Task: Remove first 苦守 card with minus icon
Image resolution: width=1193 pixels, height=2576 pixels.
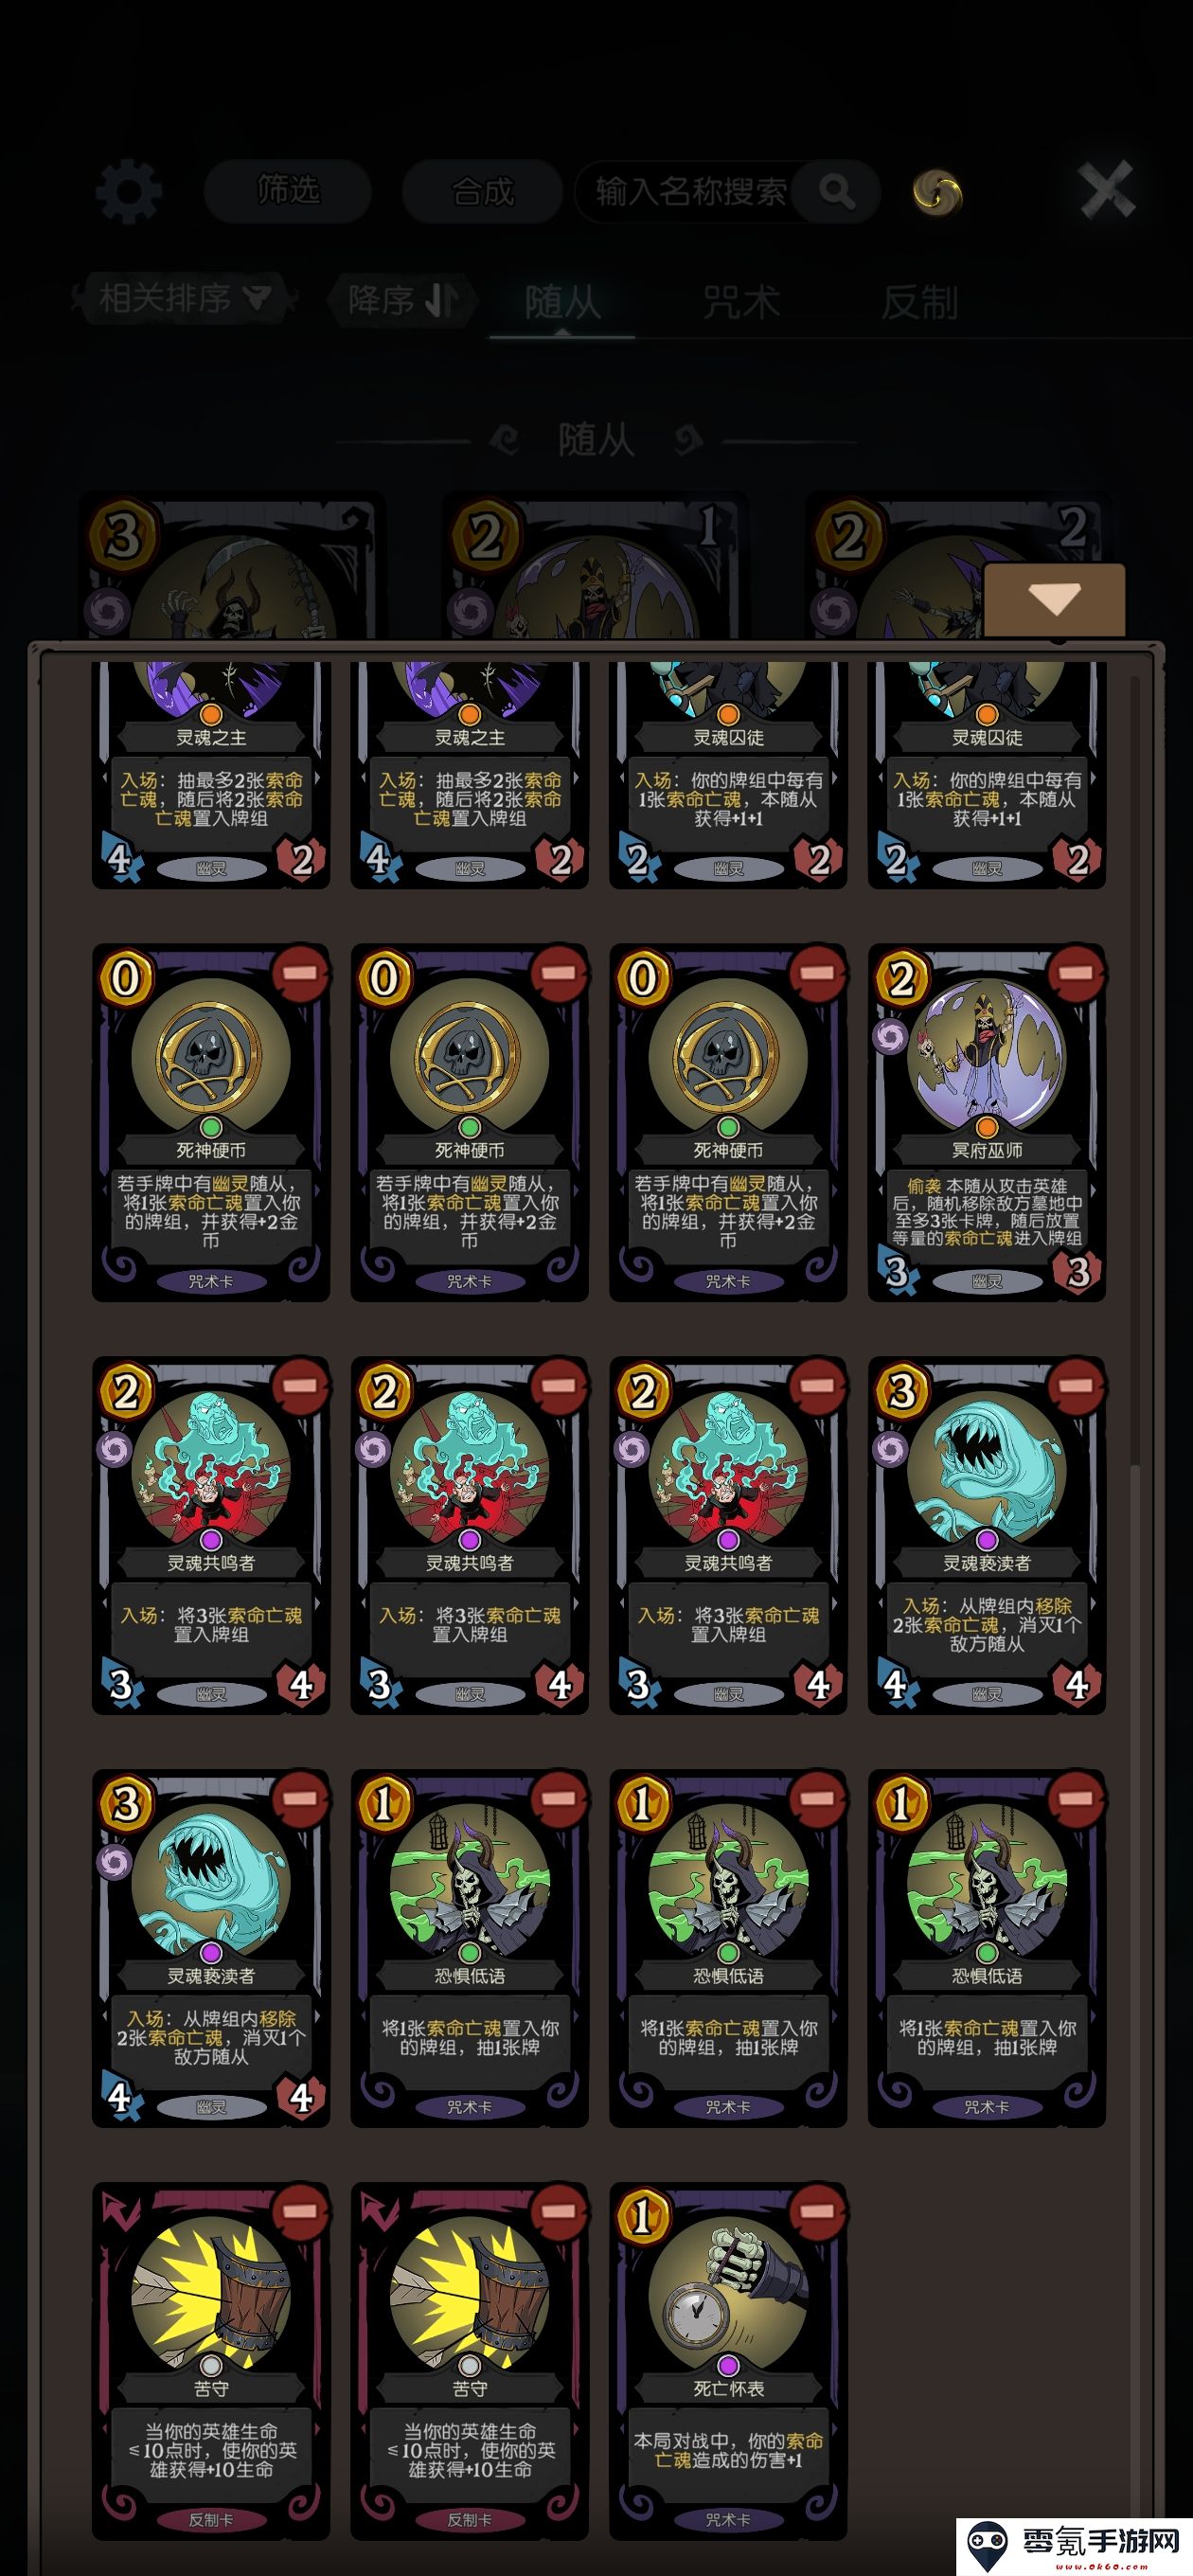Action: point(300,2211)
